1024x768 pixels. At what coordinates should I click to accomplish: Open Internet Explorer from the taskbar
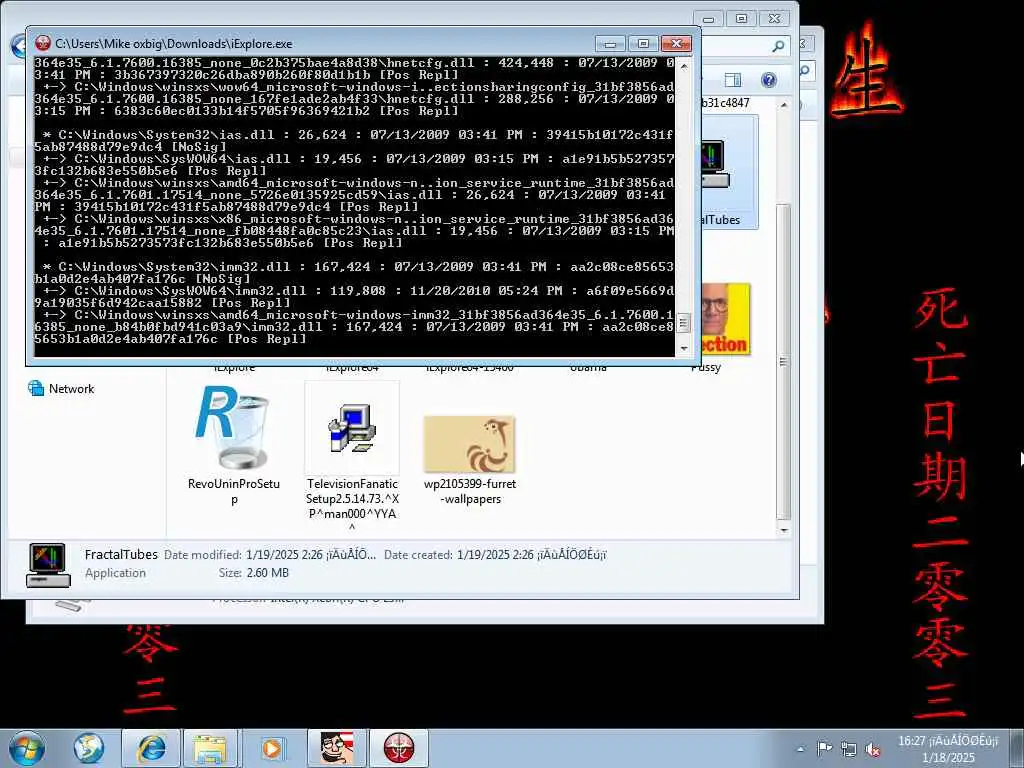click(x=151, y=748)
